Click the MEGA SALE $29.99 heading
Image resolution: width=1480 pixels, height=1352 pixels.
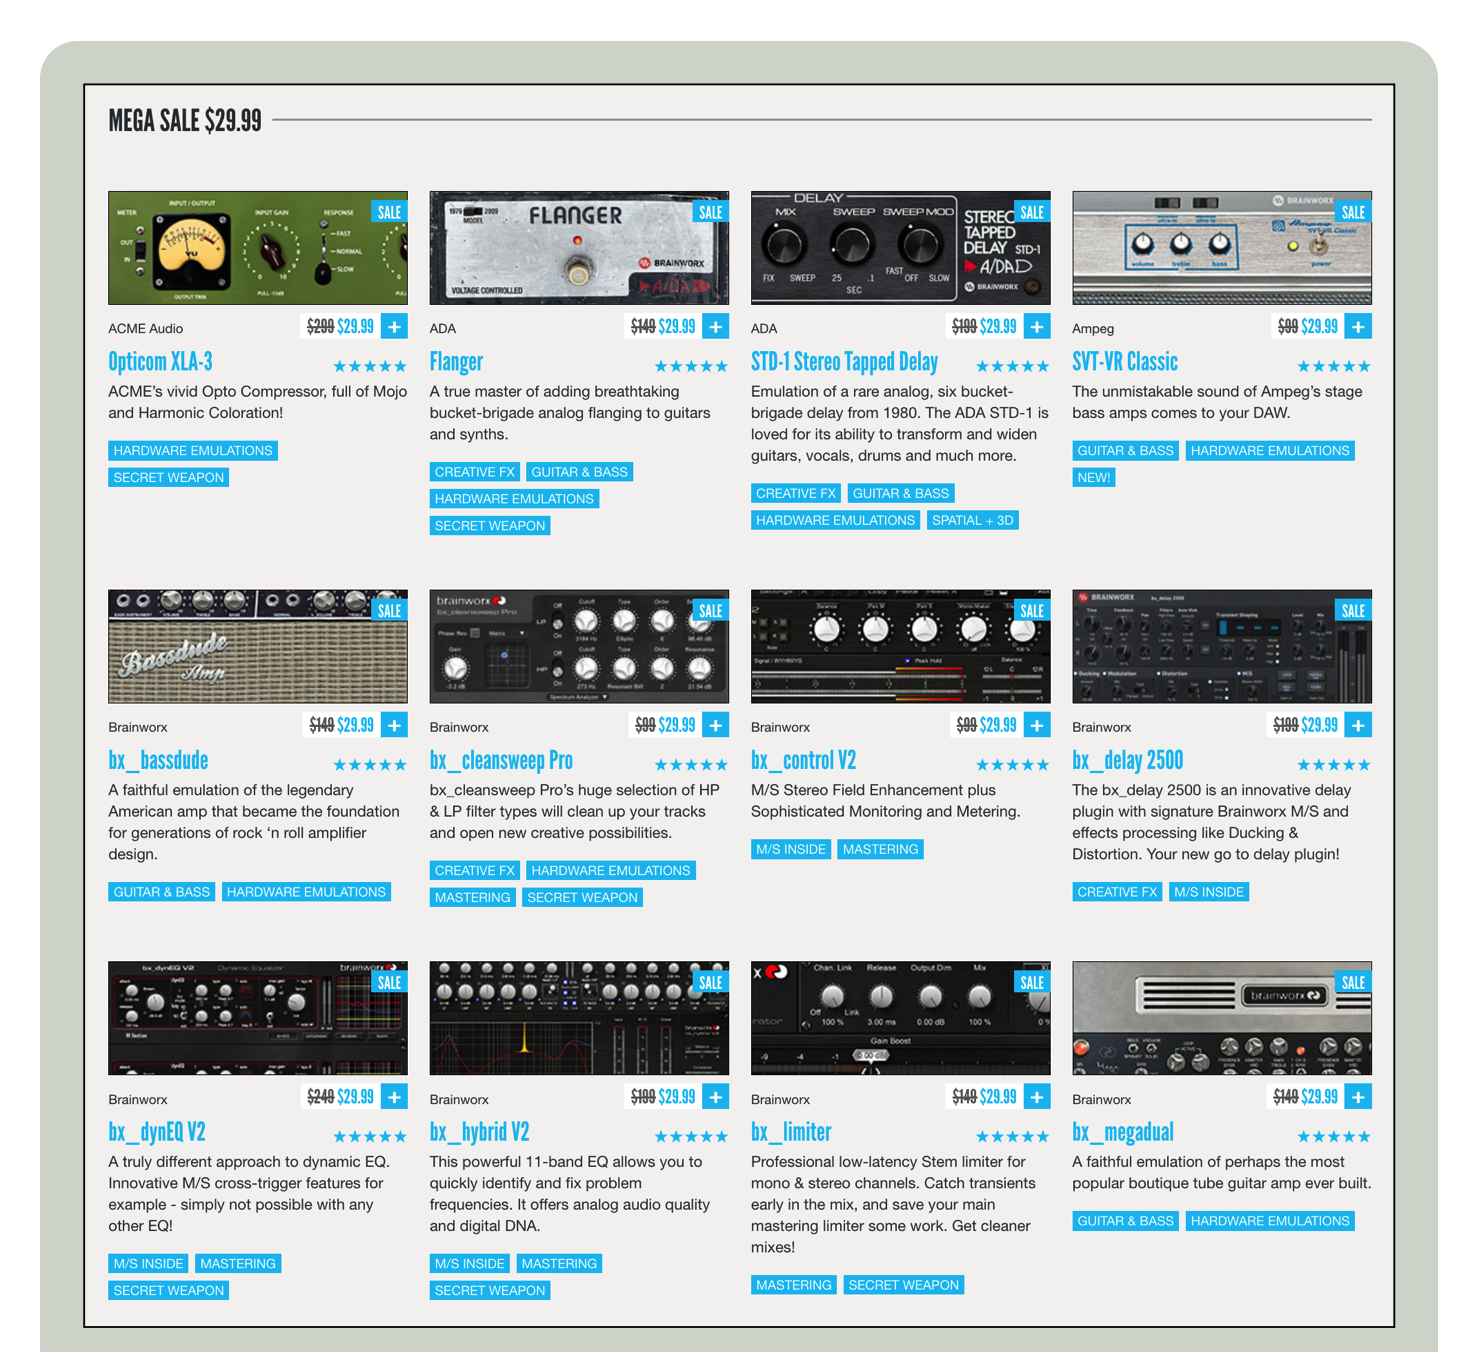pos(185,121)
